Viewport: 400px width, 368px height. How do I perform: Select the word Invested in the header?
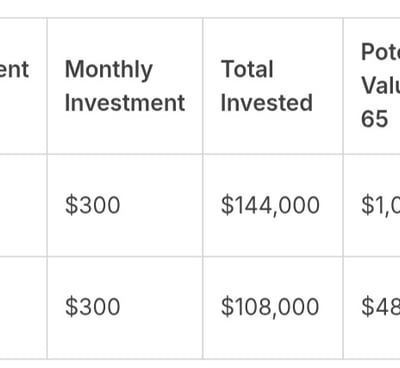267,103
